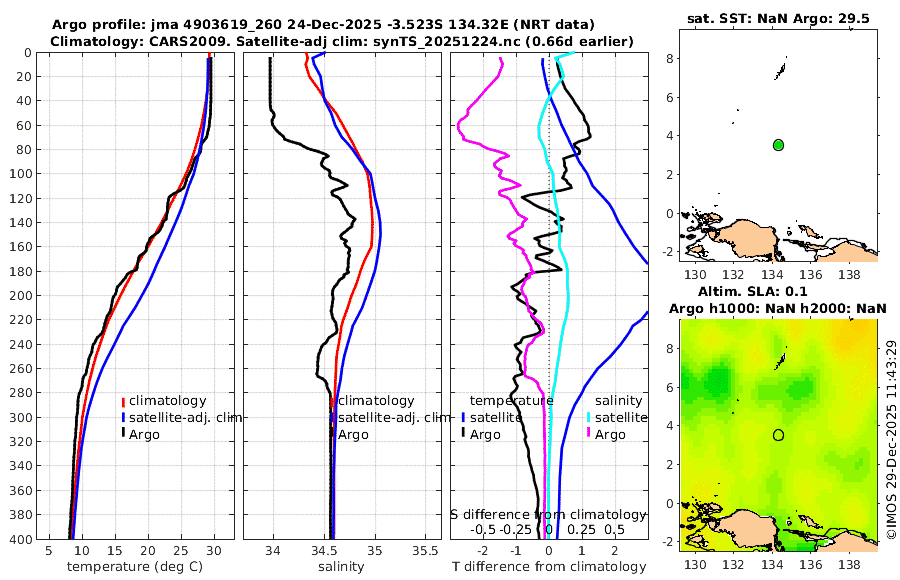Screen dimensions: 900x580
Task: Click the 'Altim. SLA: 0.1' heading
Action: tap(752, 292)
